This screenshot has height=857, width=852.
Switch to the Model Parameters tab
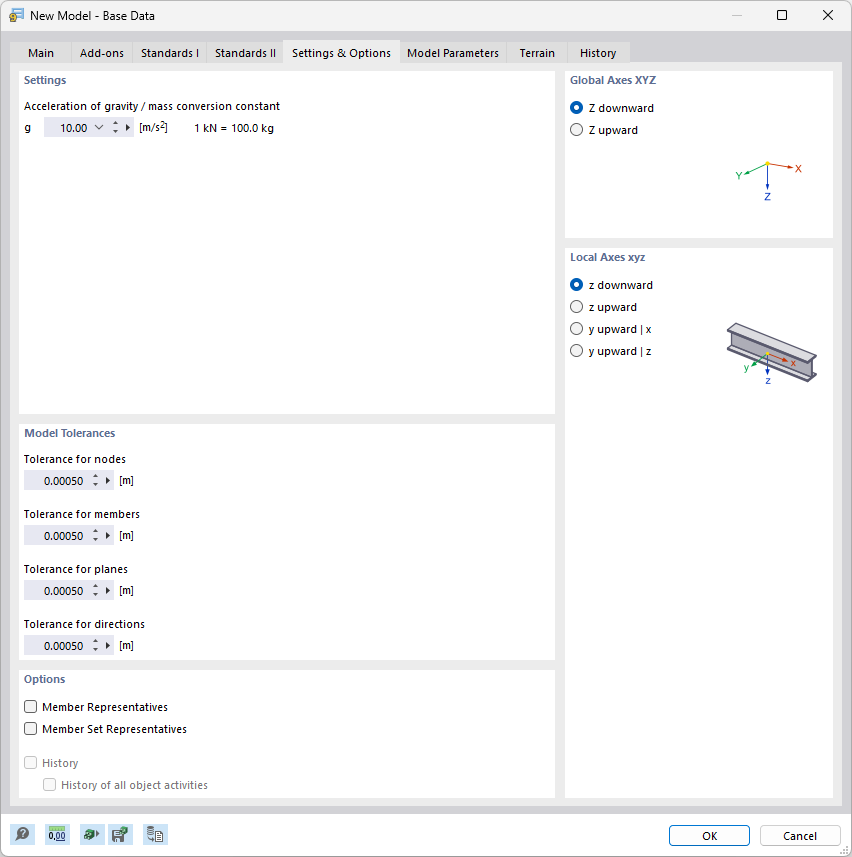click(452, 53)
